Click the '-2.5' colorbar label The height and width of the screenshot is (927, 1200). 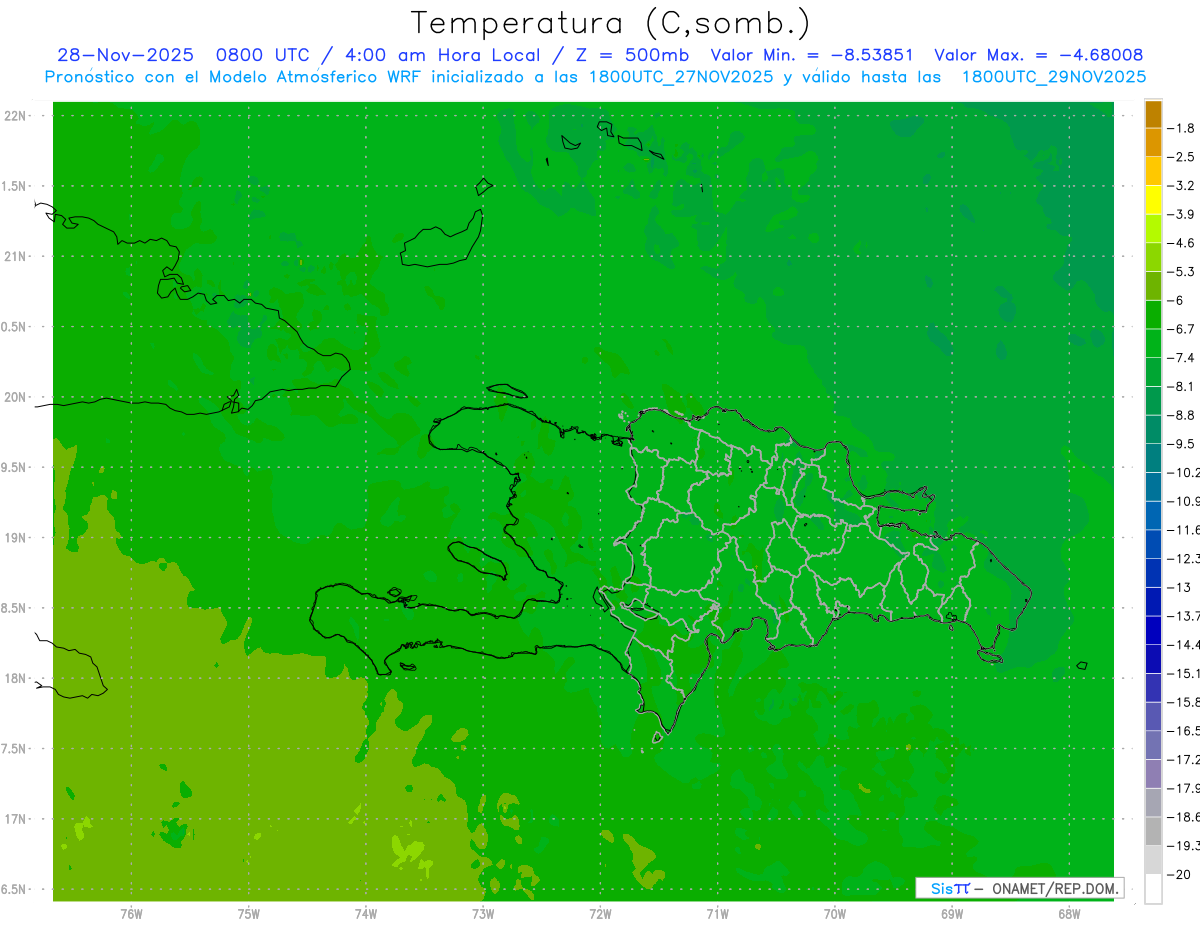pyautogui.click(x=1182, y=157)
